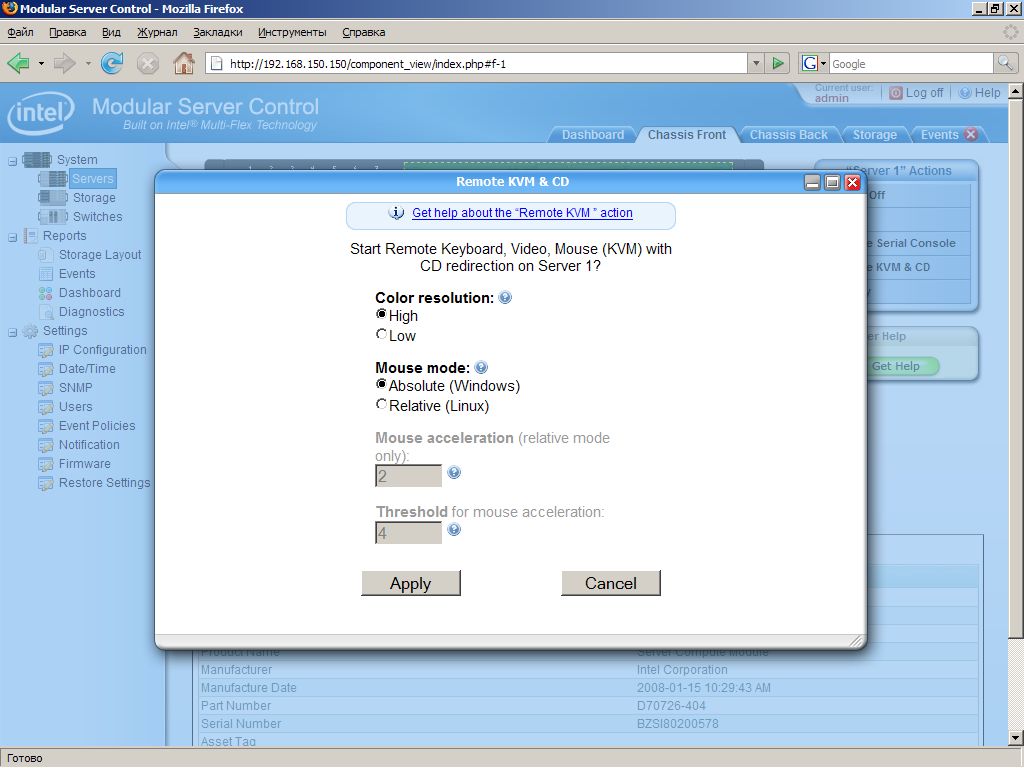Click help icon next to Mouse acceleration field
The height and width of the screenshot is (768, 1024).
click(454, 473)
